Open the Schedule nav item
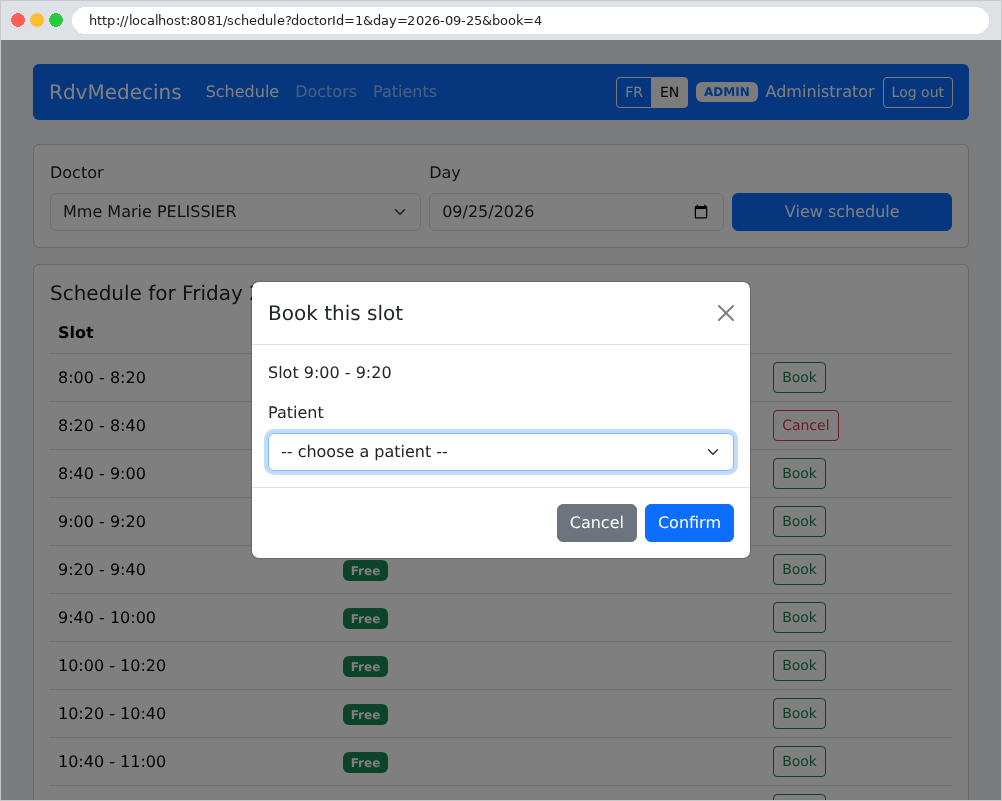 [x=242, y=91]
